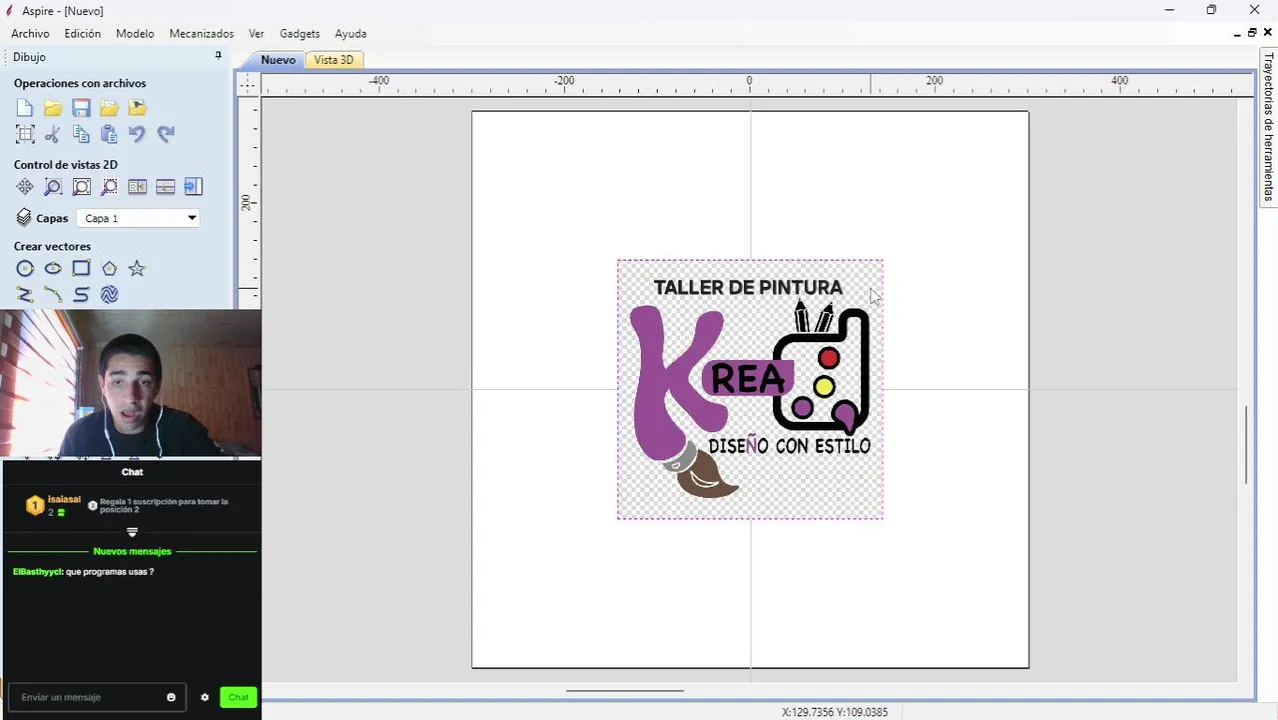1278x720 pixels.
Task: Undo the last action with the arrow icon
Action: click(137, 134)
